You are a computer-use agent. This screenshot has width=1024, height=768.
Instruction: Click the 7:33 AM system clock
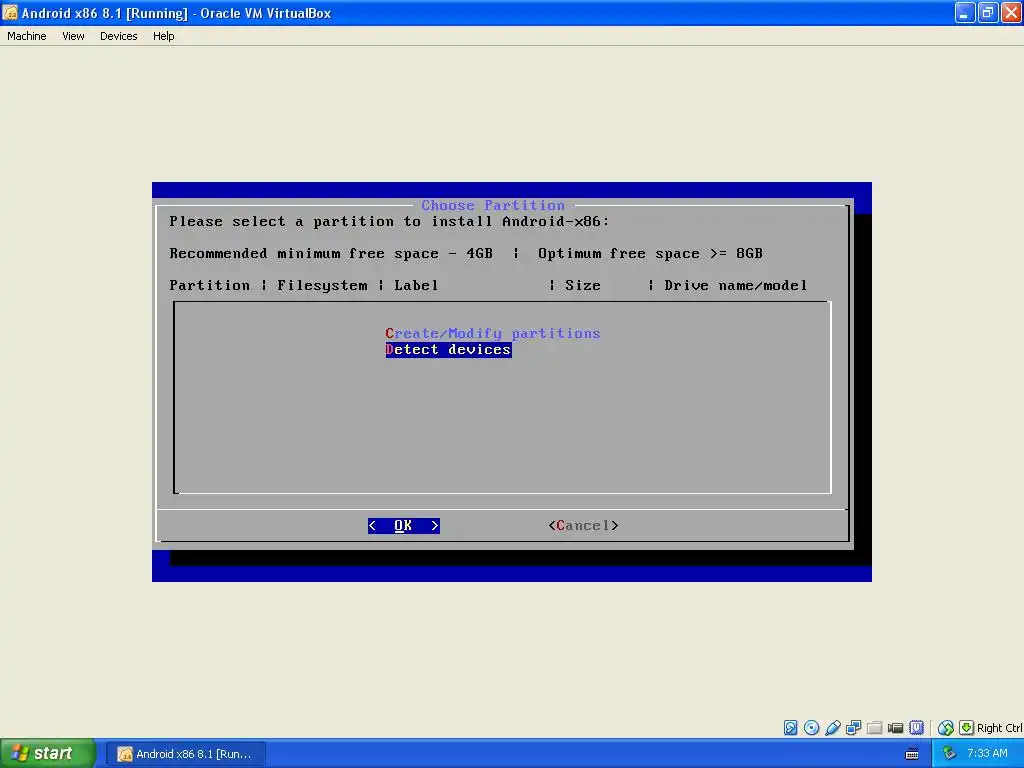(987, 754)
